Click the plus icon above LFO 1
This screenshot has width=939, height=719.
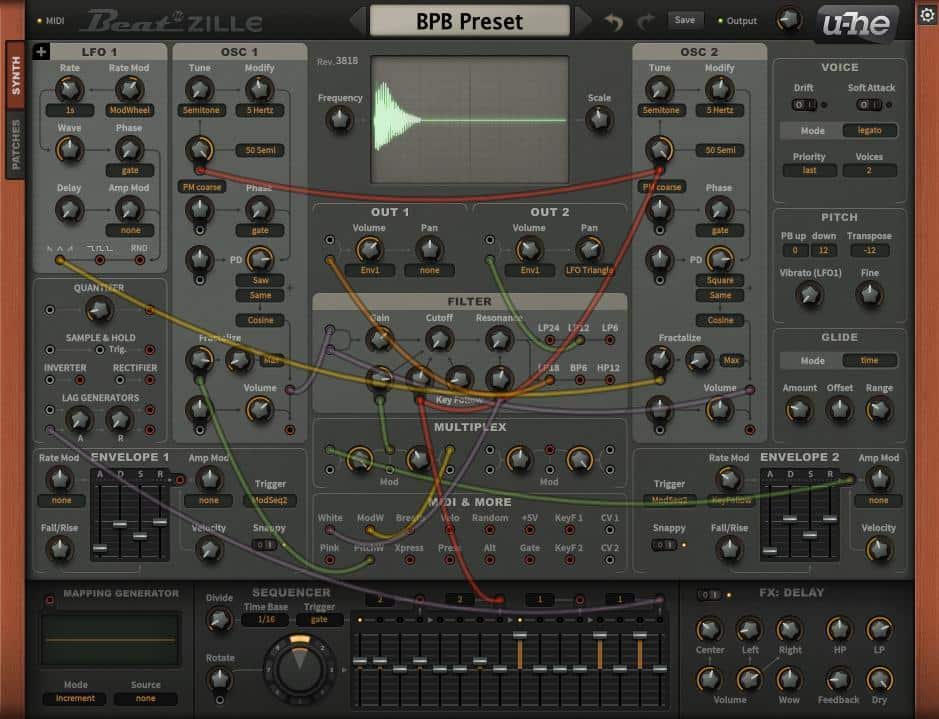point(40,51)
